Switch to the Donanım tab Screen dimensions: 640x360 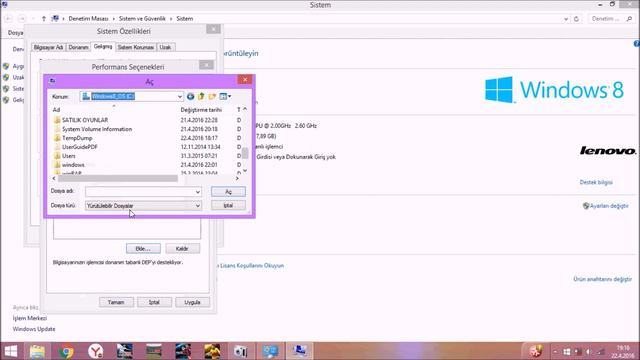(x=78, y=47)
